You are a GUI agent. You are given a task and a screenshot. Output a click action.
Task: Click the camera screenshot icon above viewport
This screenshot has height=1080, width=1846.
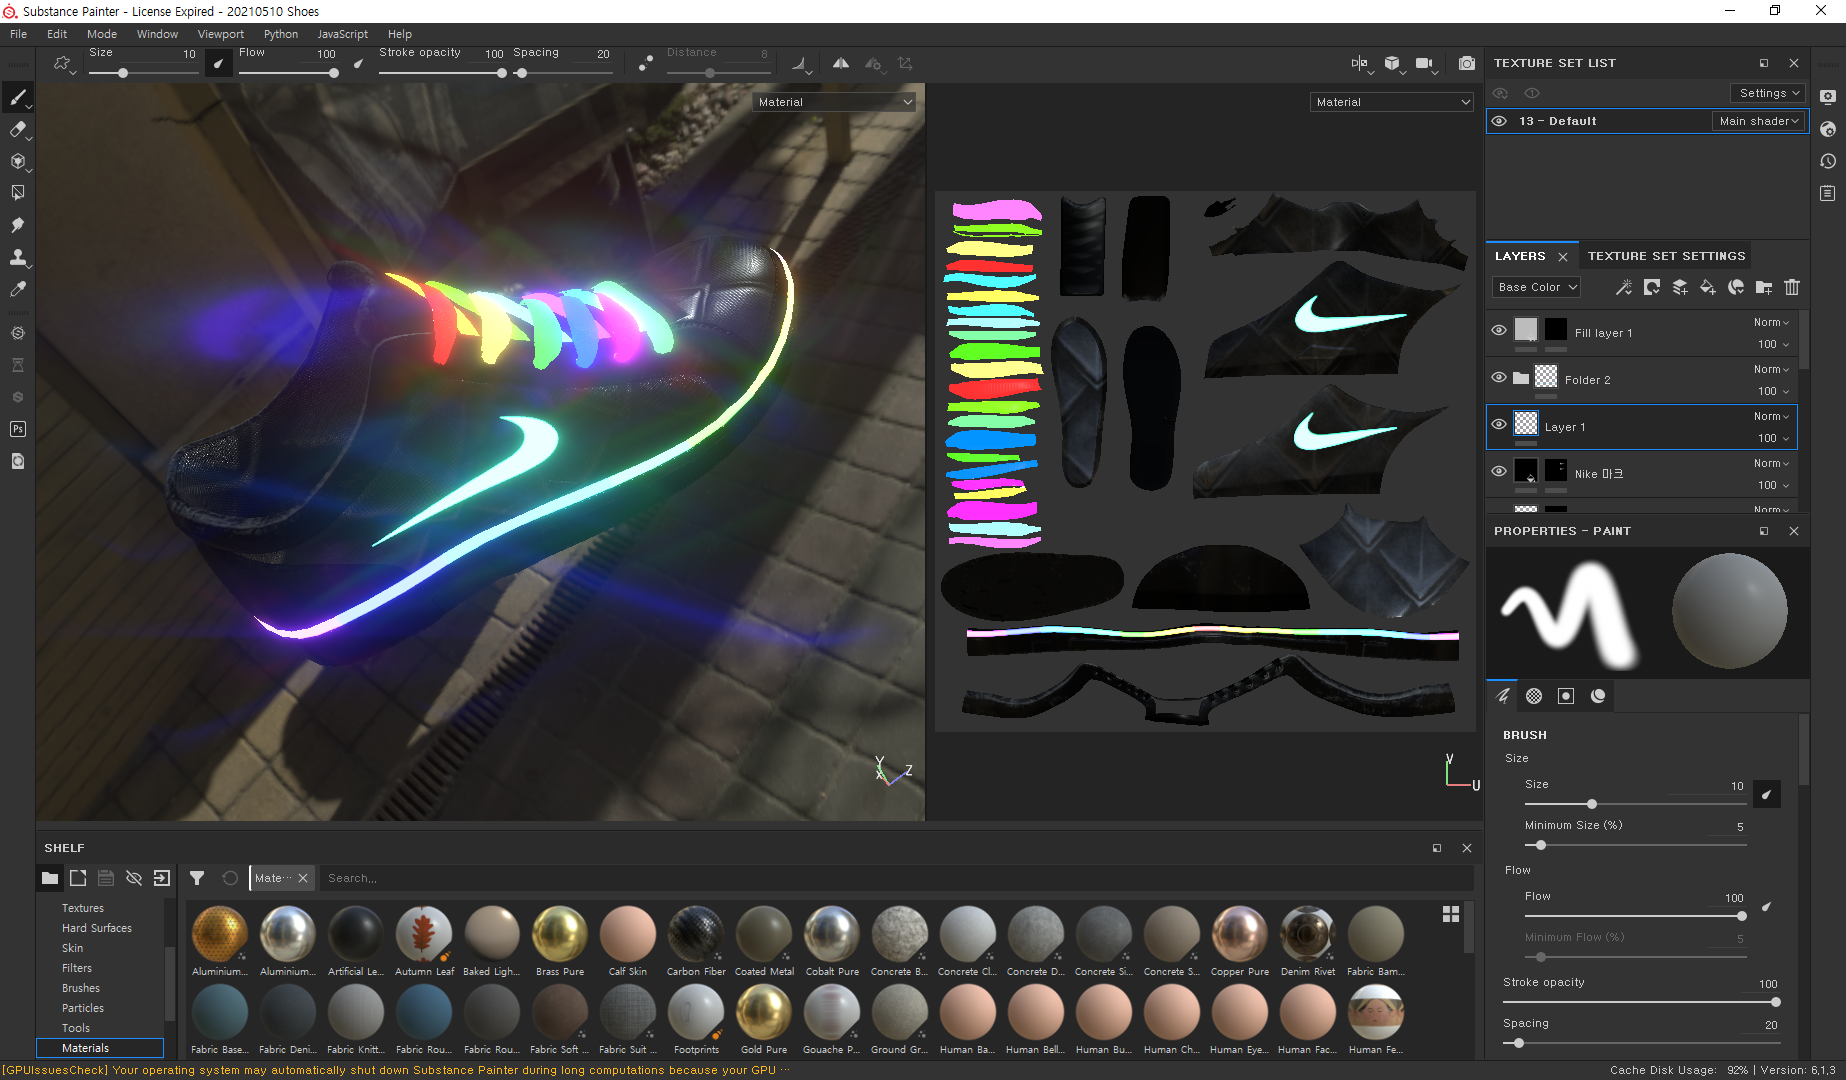(x=1466, y=63)
